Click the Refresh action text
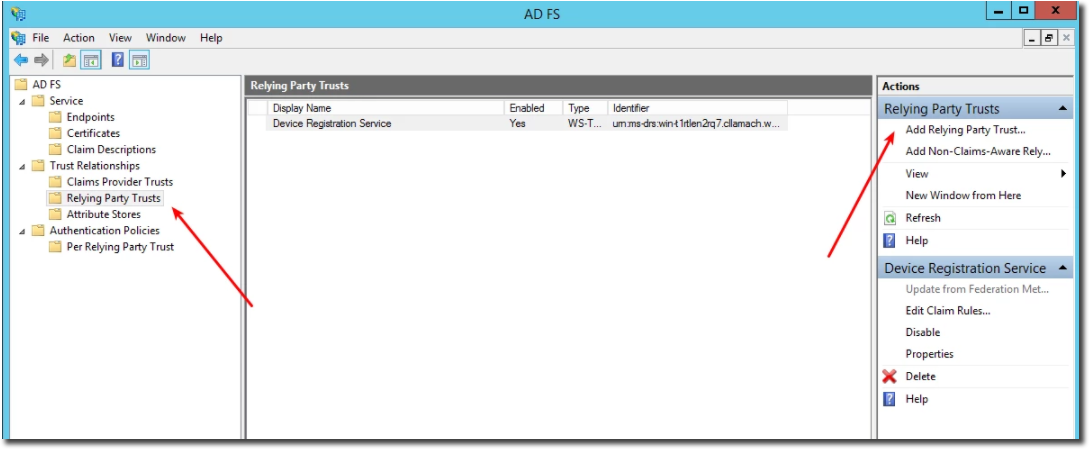The width and height of the screenshot is (1089, 449). point(923,218)
